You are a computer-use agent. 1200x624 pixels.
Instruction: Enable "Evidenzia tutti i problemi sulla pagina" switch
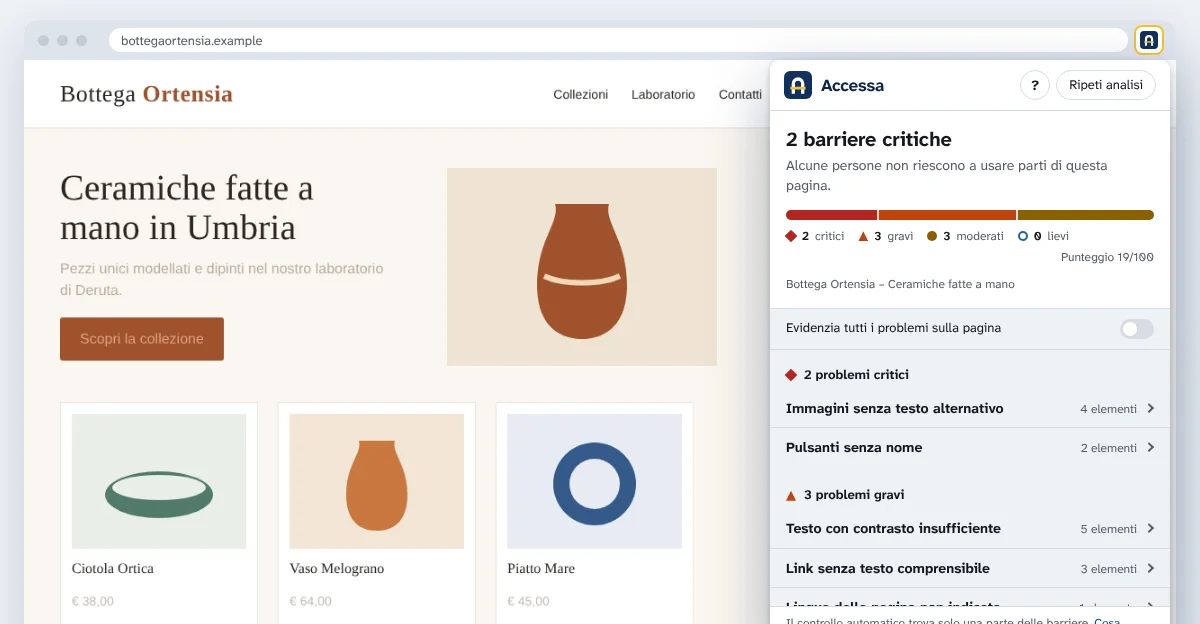1137,328
